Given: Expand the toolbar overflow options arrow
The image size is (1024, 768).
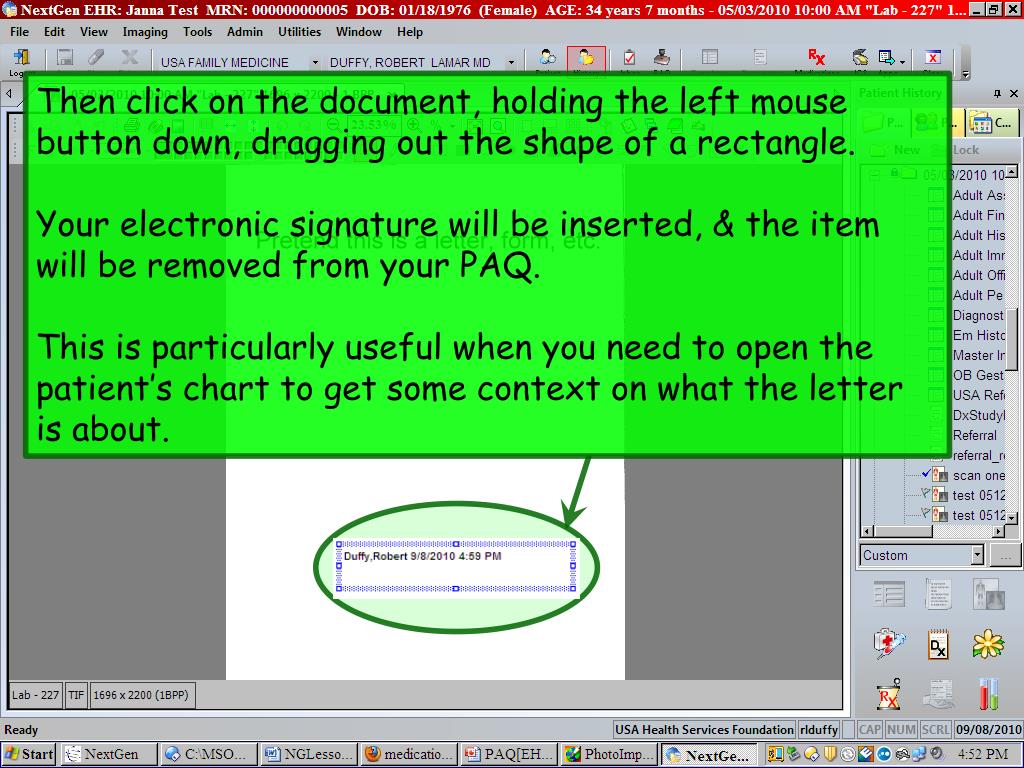Looking at the screenshot, I should click(x=966, y=74).
